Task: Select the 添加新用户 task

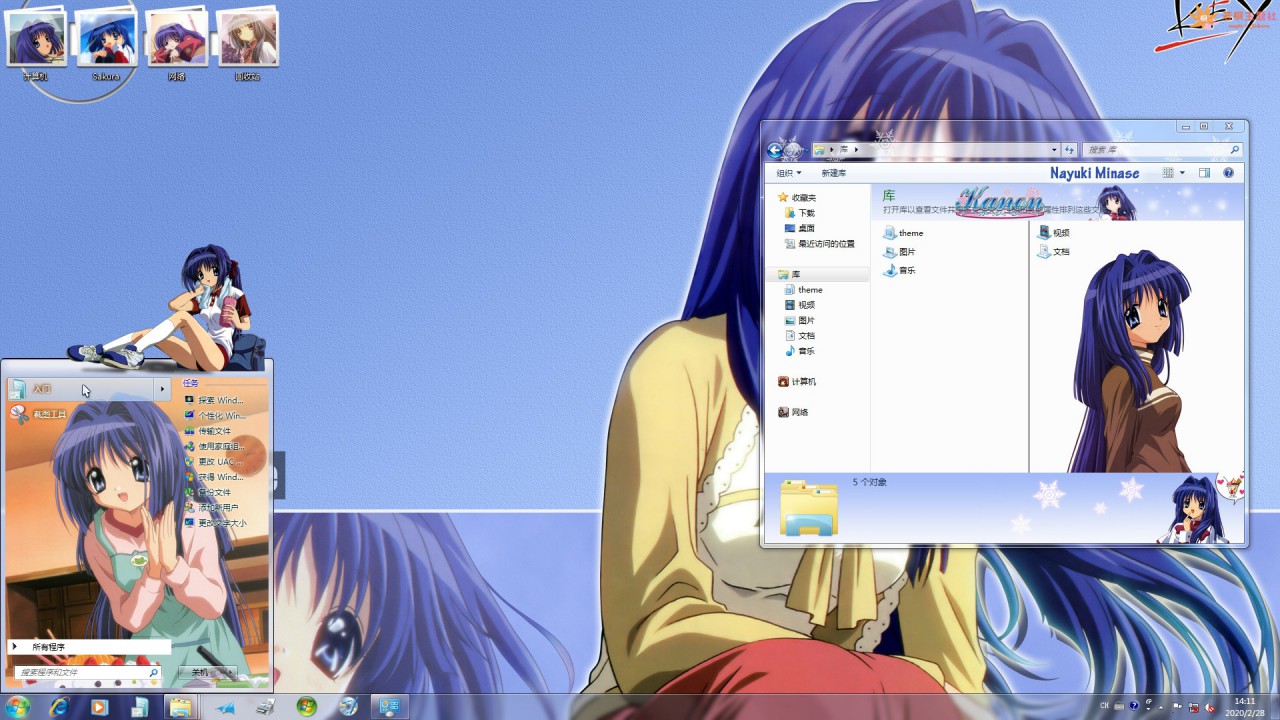Action: [211, 508]
